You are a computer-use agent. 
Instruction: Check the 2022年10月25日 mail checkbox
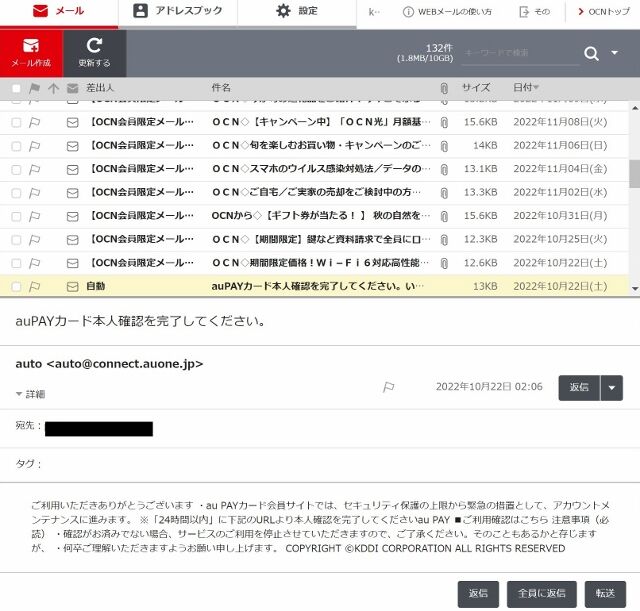(16, 240)
